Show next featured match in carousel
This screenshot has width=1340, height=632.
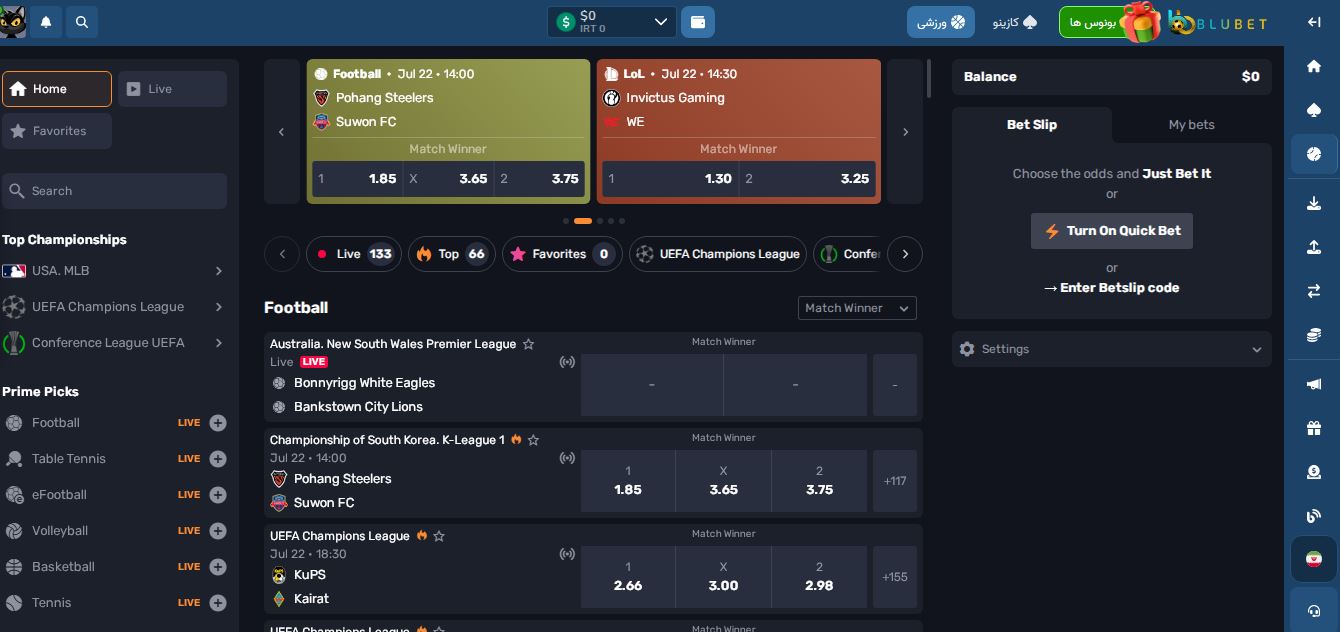click(905, 132)
